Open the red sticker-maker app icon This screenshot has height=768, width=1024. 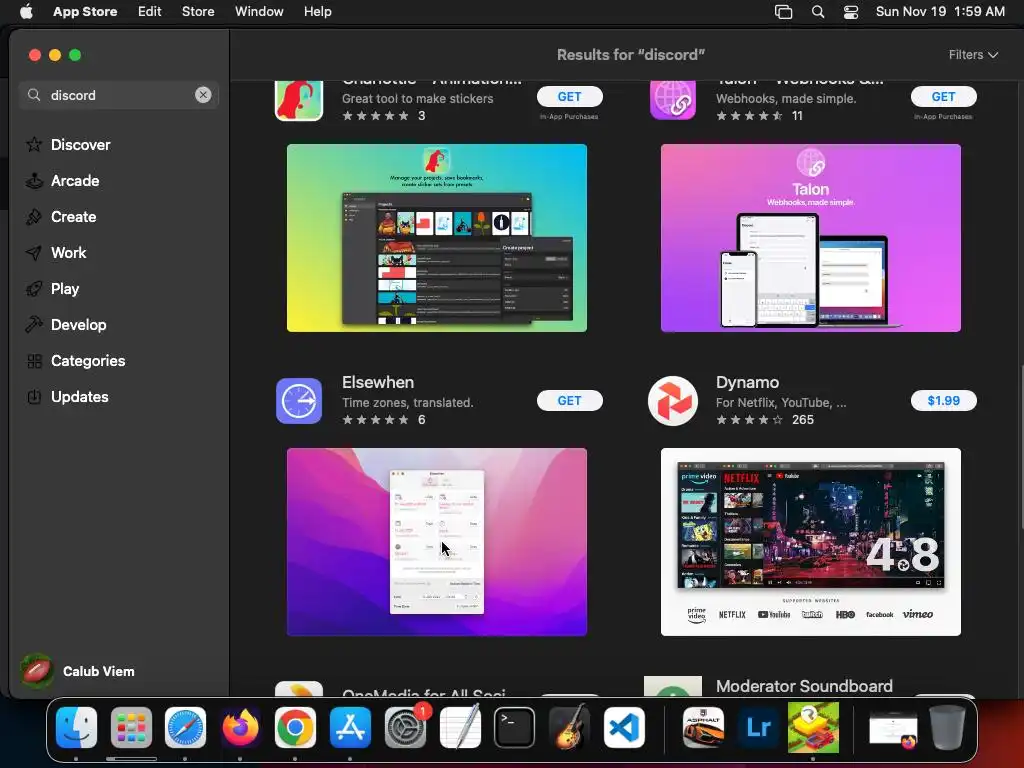299,99
